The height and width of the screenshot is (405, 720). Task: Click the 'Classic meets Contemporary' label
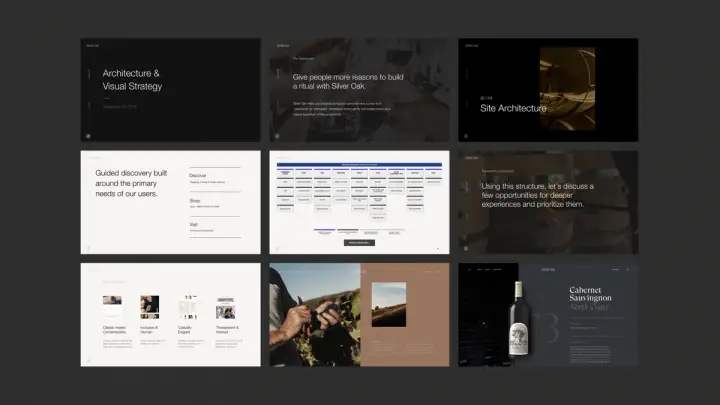[x=114, y=330]
